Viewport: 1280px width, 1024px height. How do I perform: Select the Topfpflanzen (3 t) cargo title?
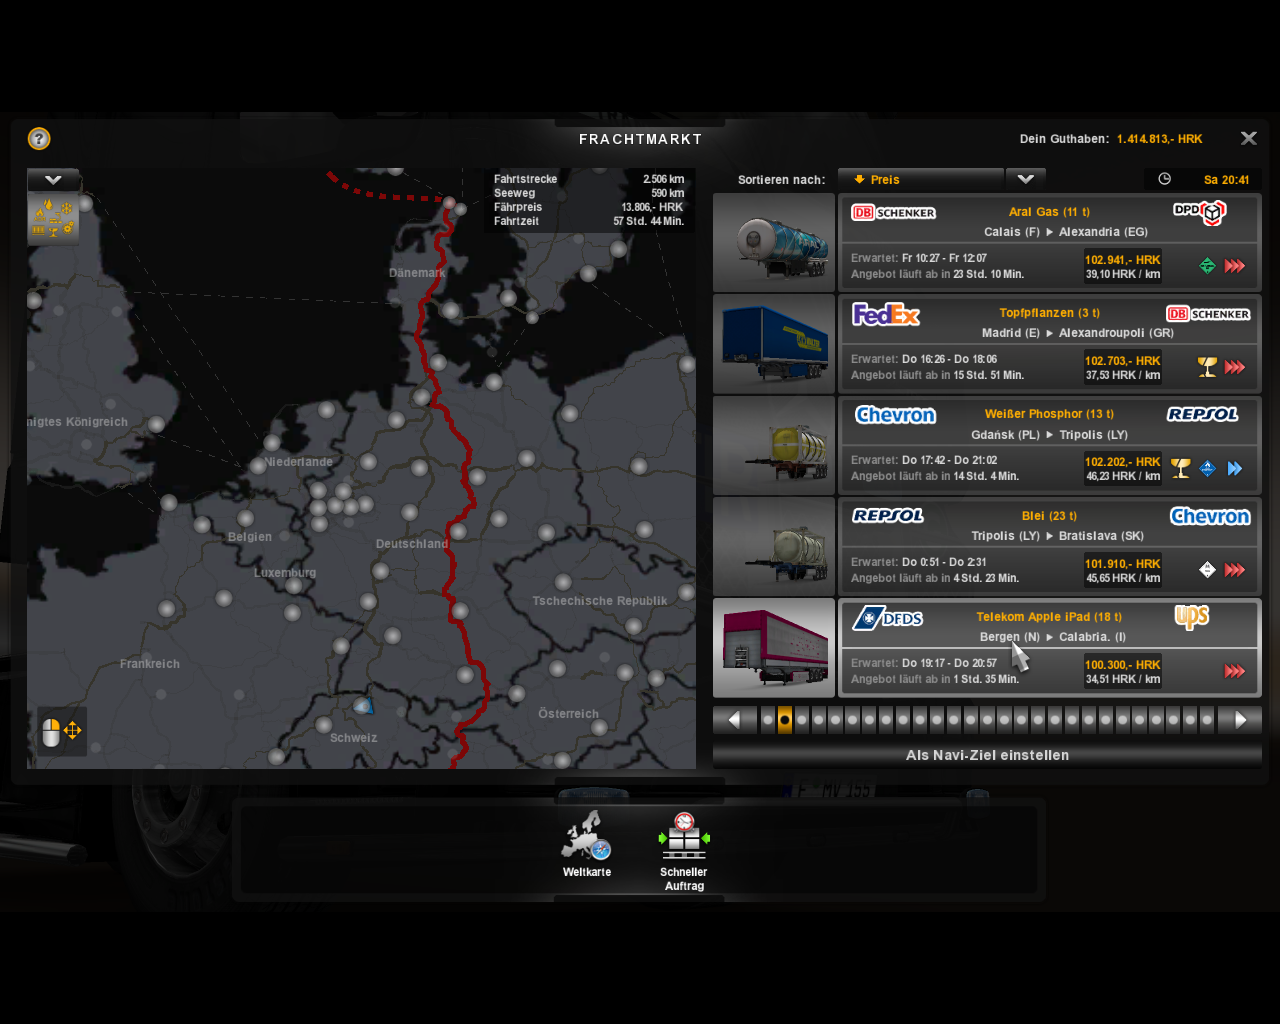(x=1049, y=313)
